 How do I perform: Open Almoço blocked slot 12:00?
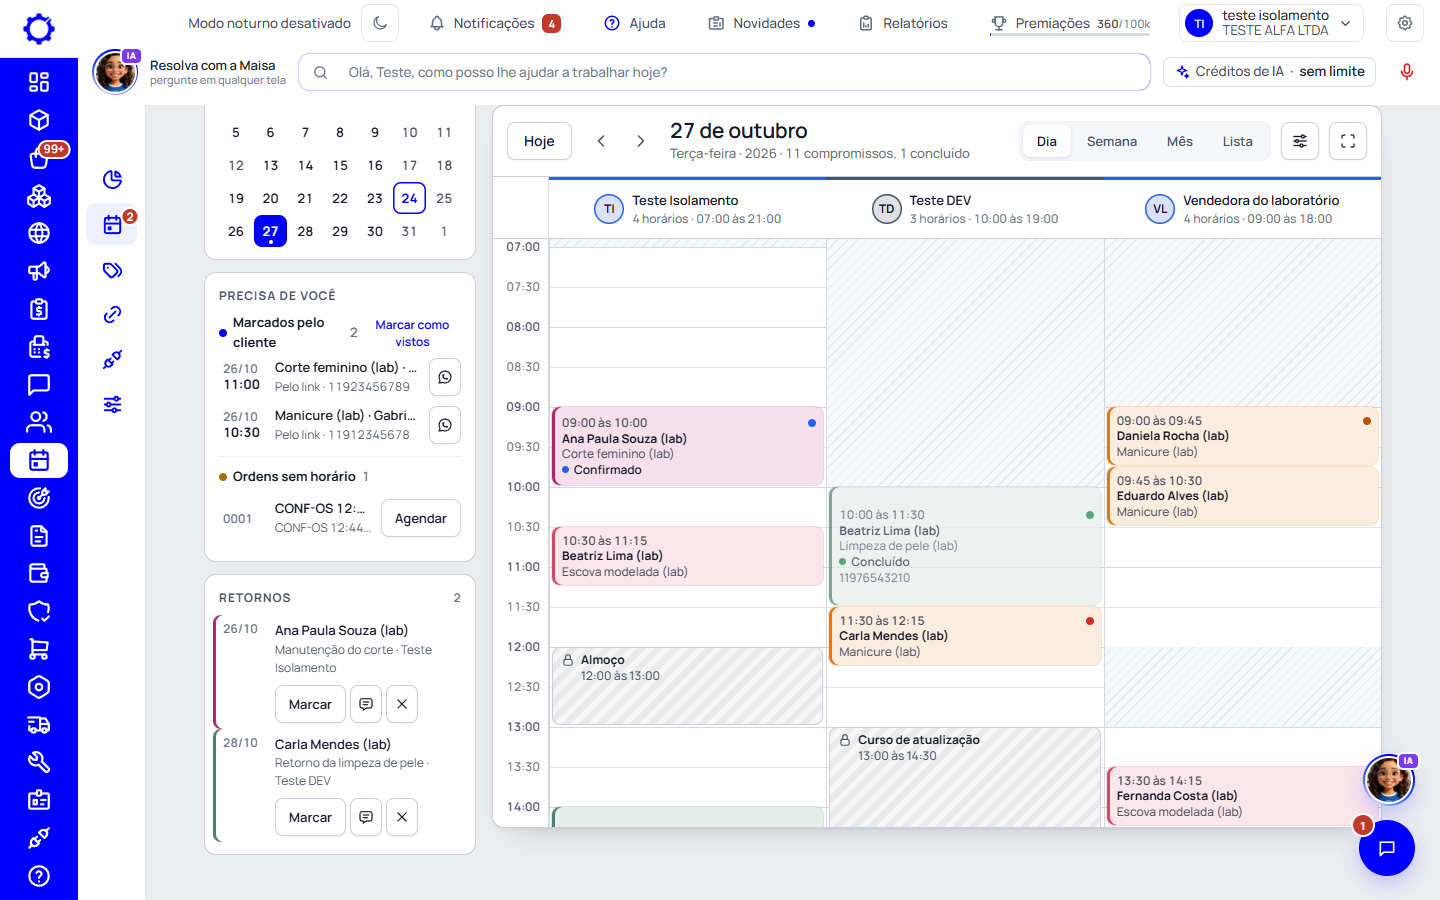click(688, 686)
